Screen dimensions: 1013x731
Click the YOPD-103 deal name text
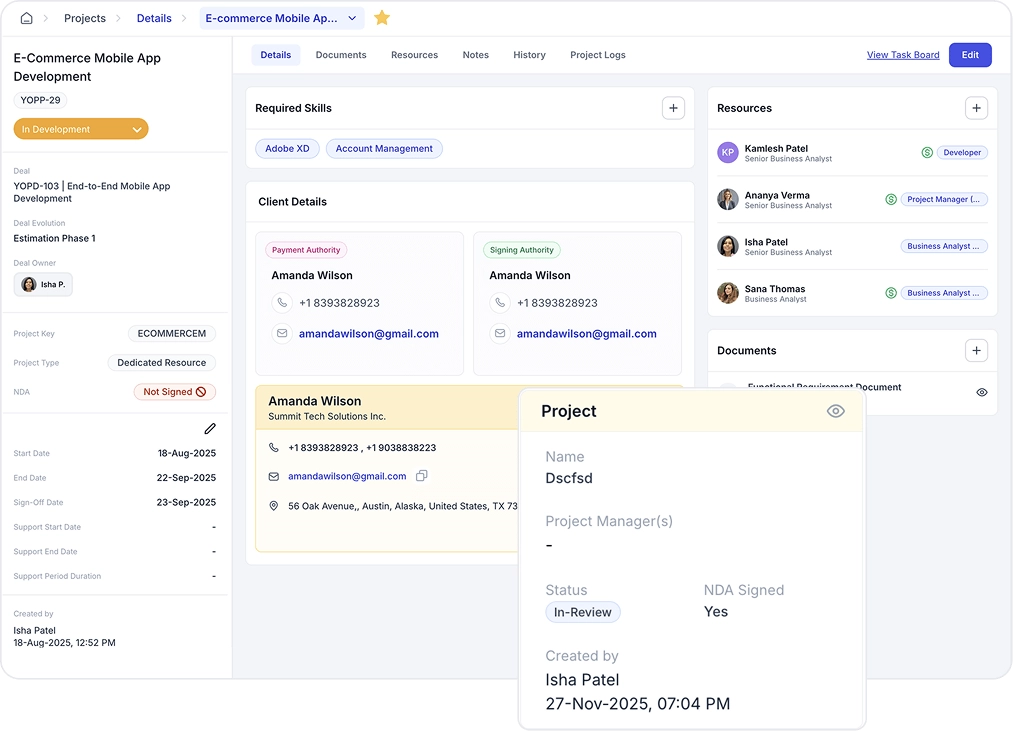coord(92,192)
